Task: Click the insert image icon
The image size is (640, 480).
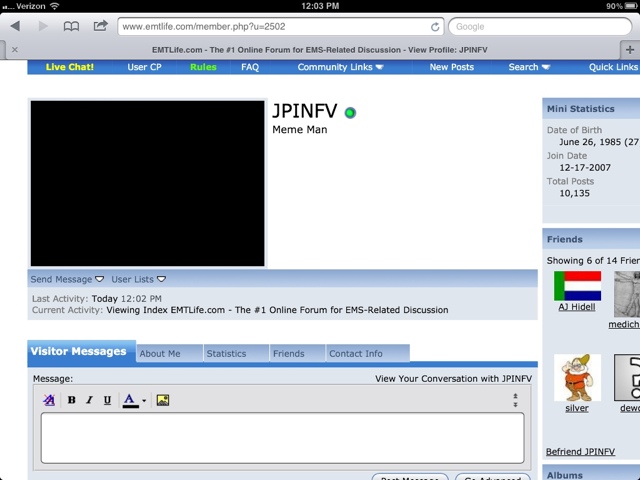Action: (163, 400)
